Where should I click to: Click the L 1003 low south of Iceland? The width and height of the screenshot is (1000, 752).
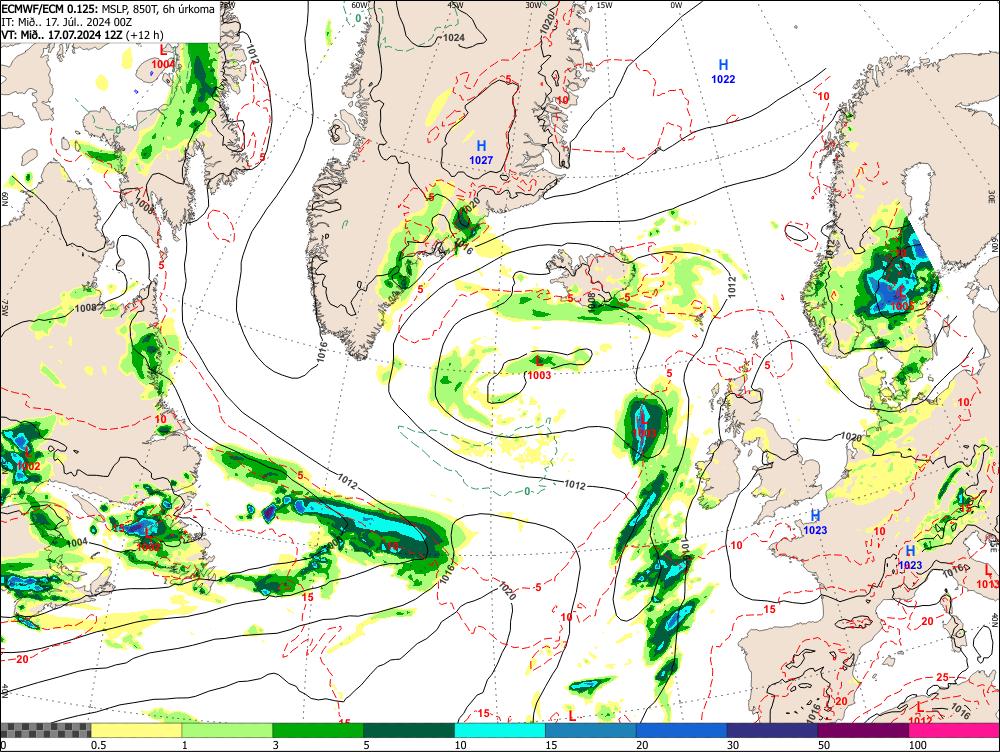pyautogui.click(x=539, y=368)
